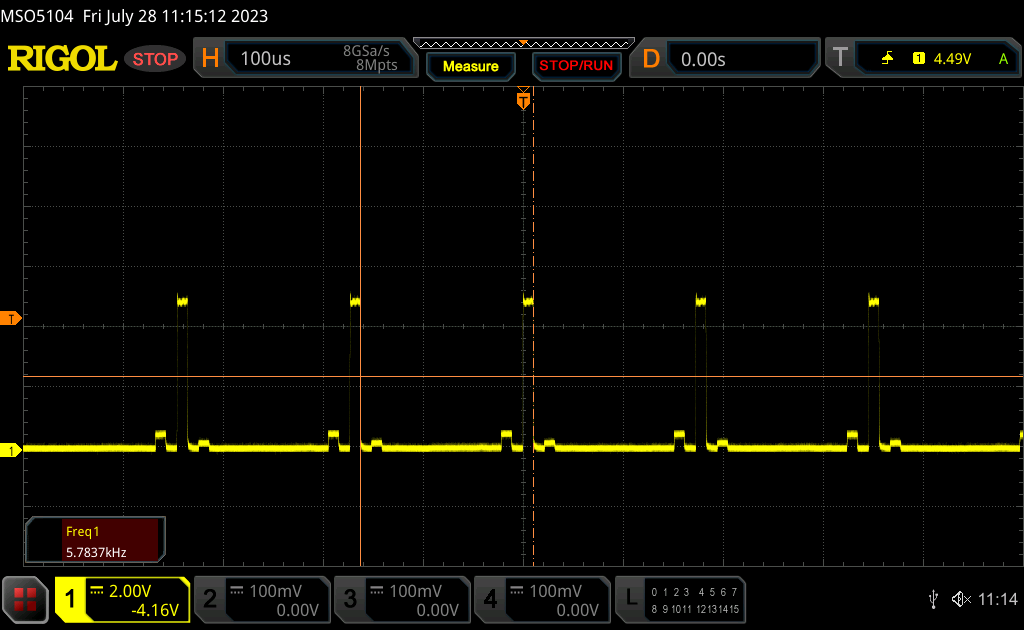This screenshot has height=630, width=1024.
Task: Select the trigger level marker T at left
Action: coord(10,319)
